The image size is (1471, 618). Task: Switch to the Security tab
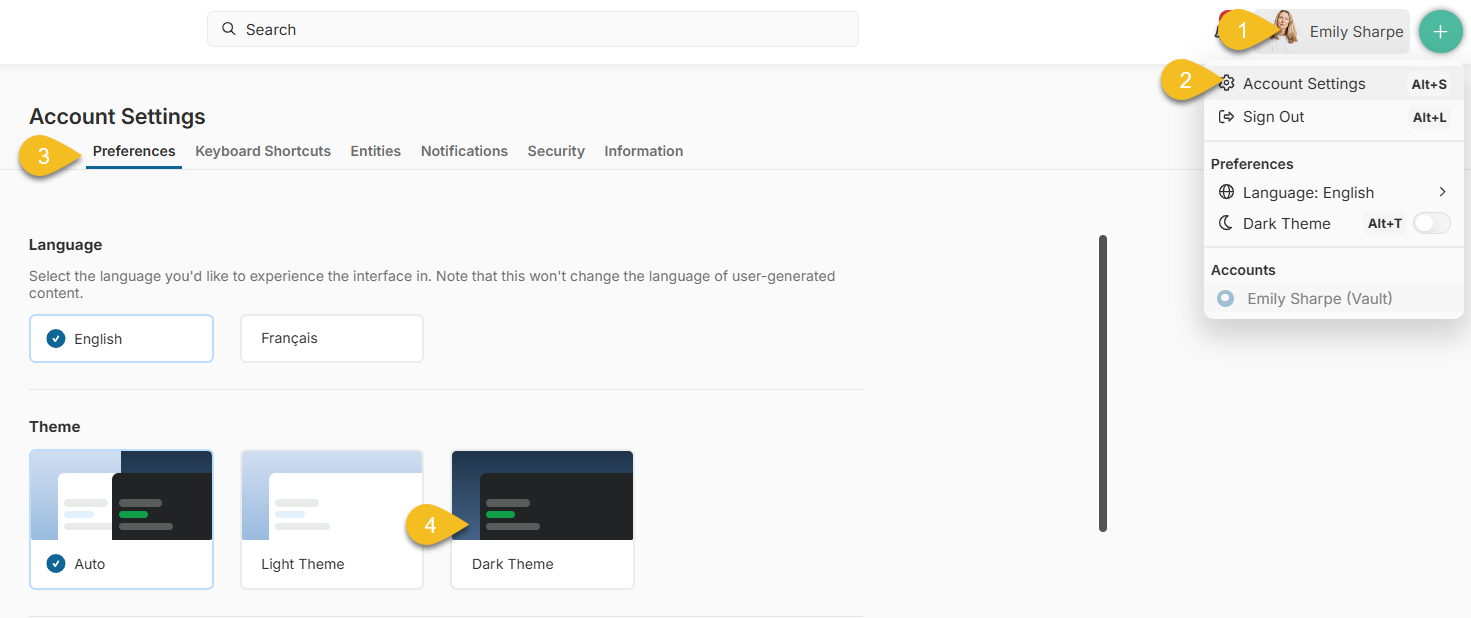coord(556,151)
